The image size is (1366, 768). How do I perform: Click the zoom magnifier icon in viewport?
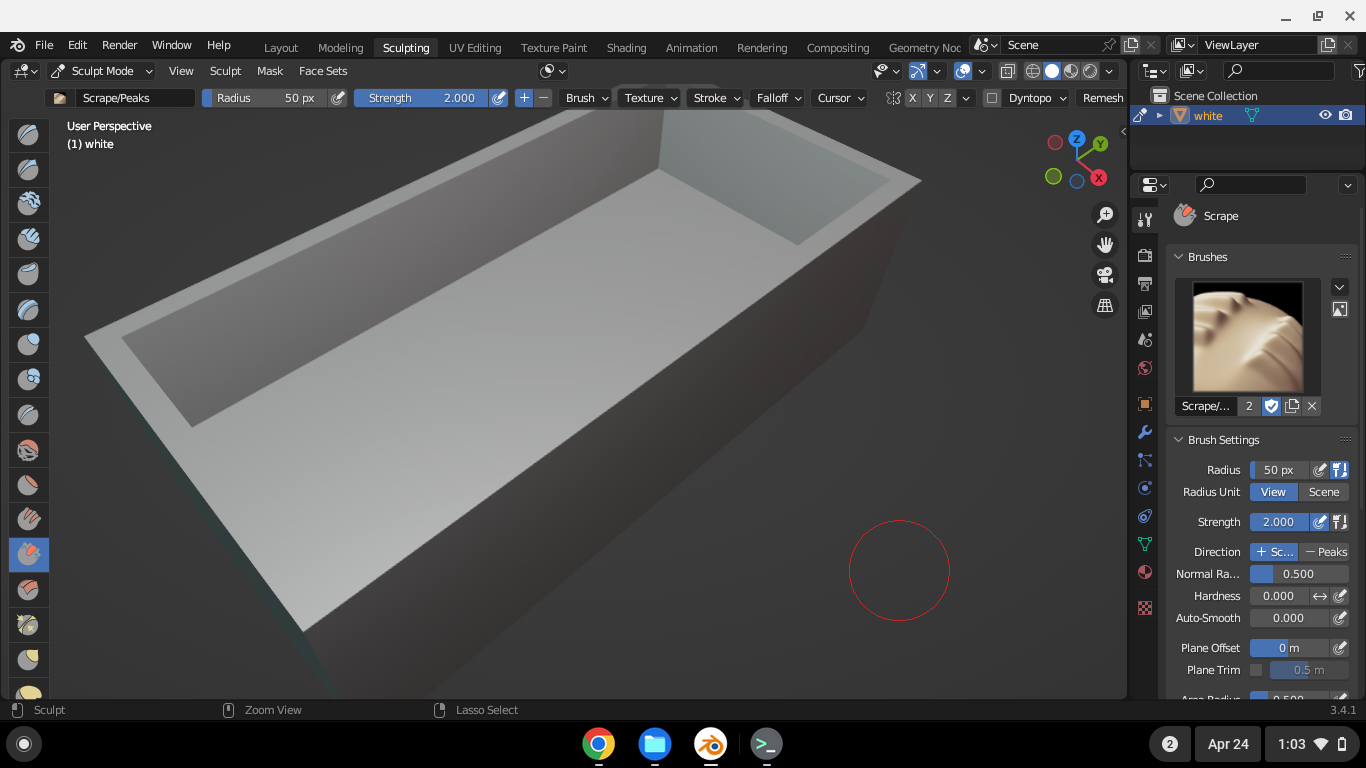(x=1105, y=215)
